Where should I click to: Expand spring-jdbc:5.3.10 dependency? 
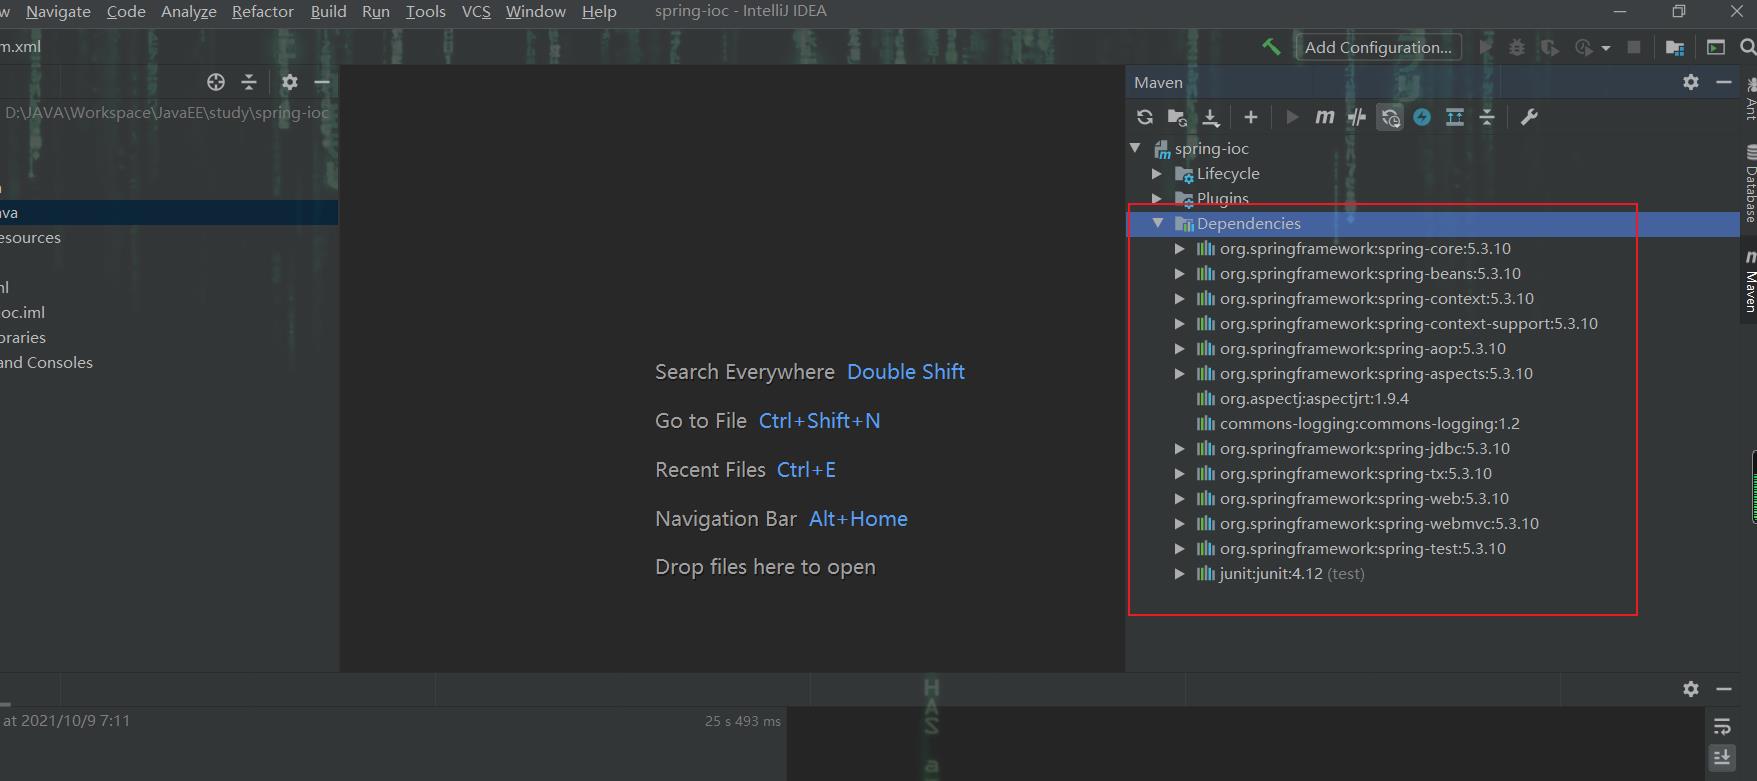(x=1180, y=448)
